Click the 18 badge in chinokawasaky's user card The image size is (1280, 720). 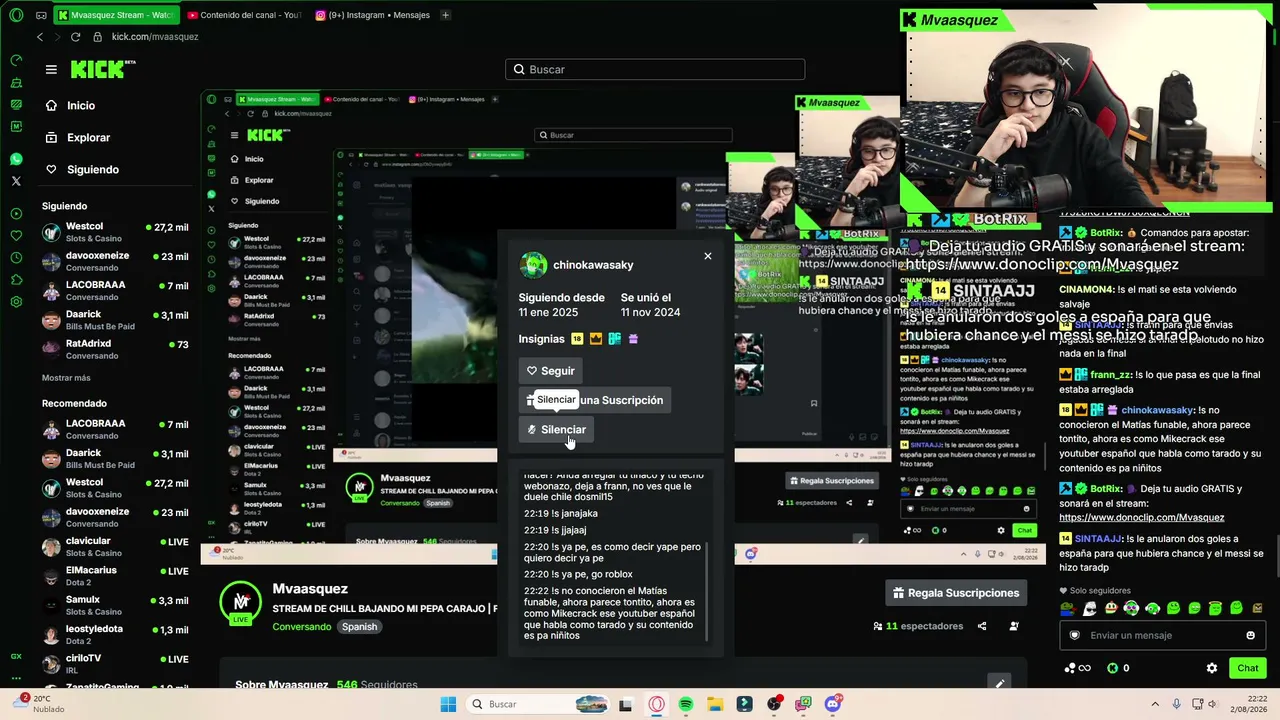coord(577,339)
